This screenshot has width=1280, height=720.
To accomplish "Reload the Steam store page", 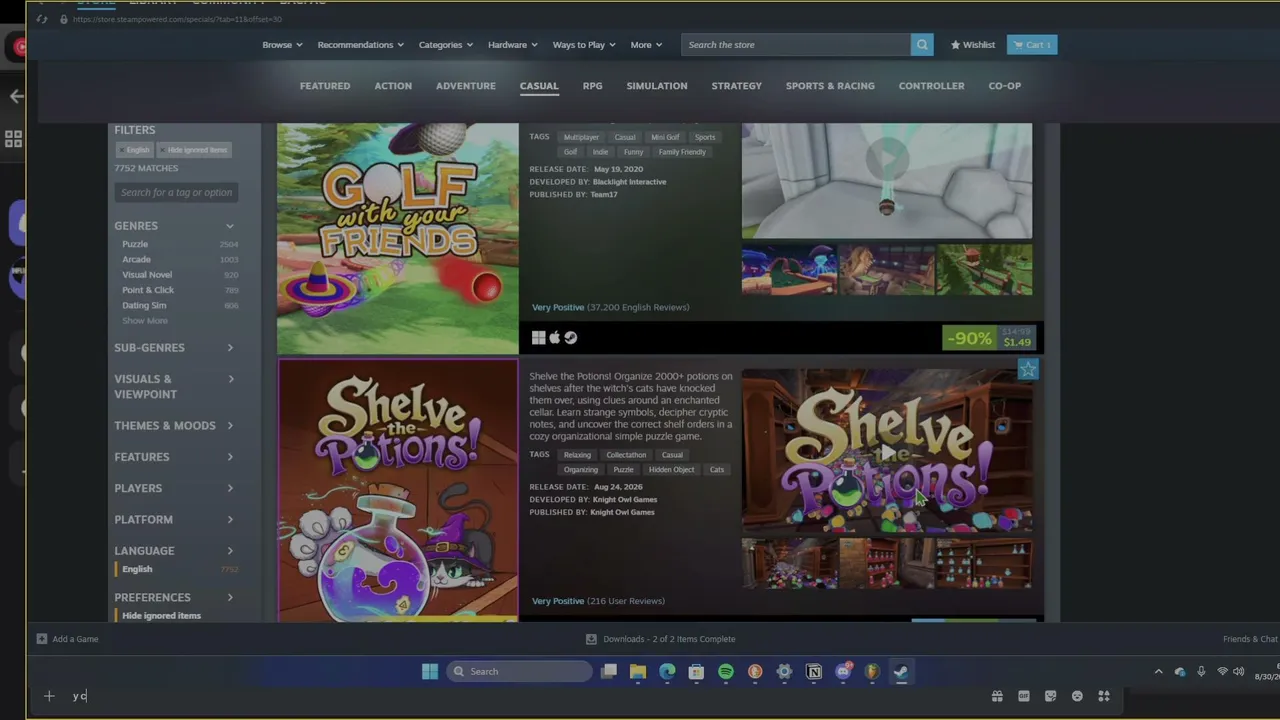I will pyautogui.click(x=42, y=19).
